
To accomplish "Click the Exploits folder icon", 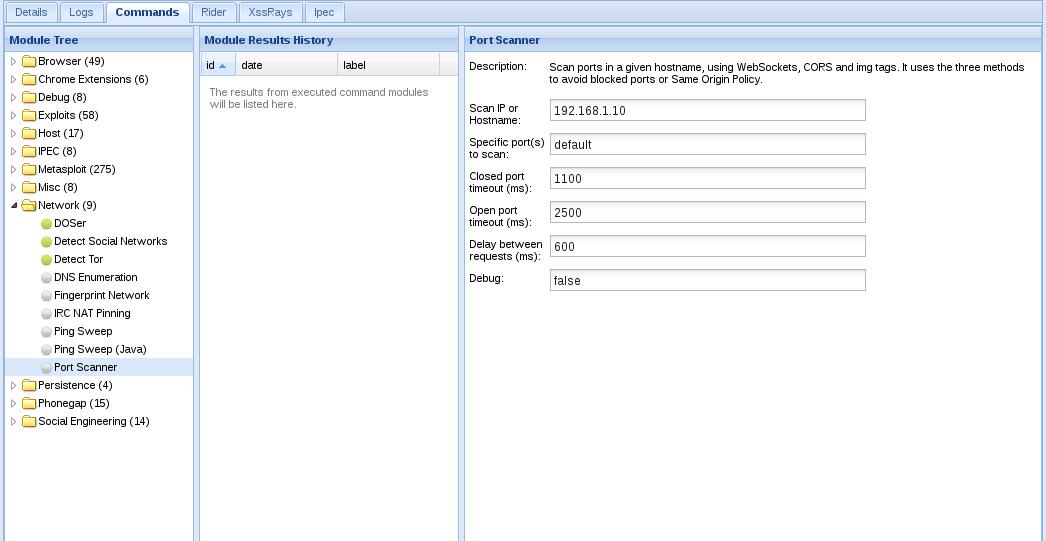I will coord(29,115).
